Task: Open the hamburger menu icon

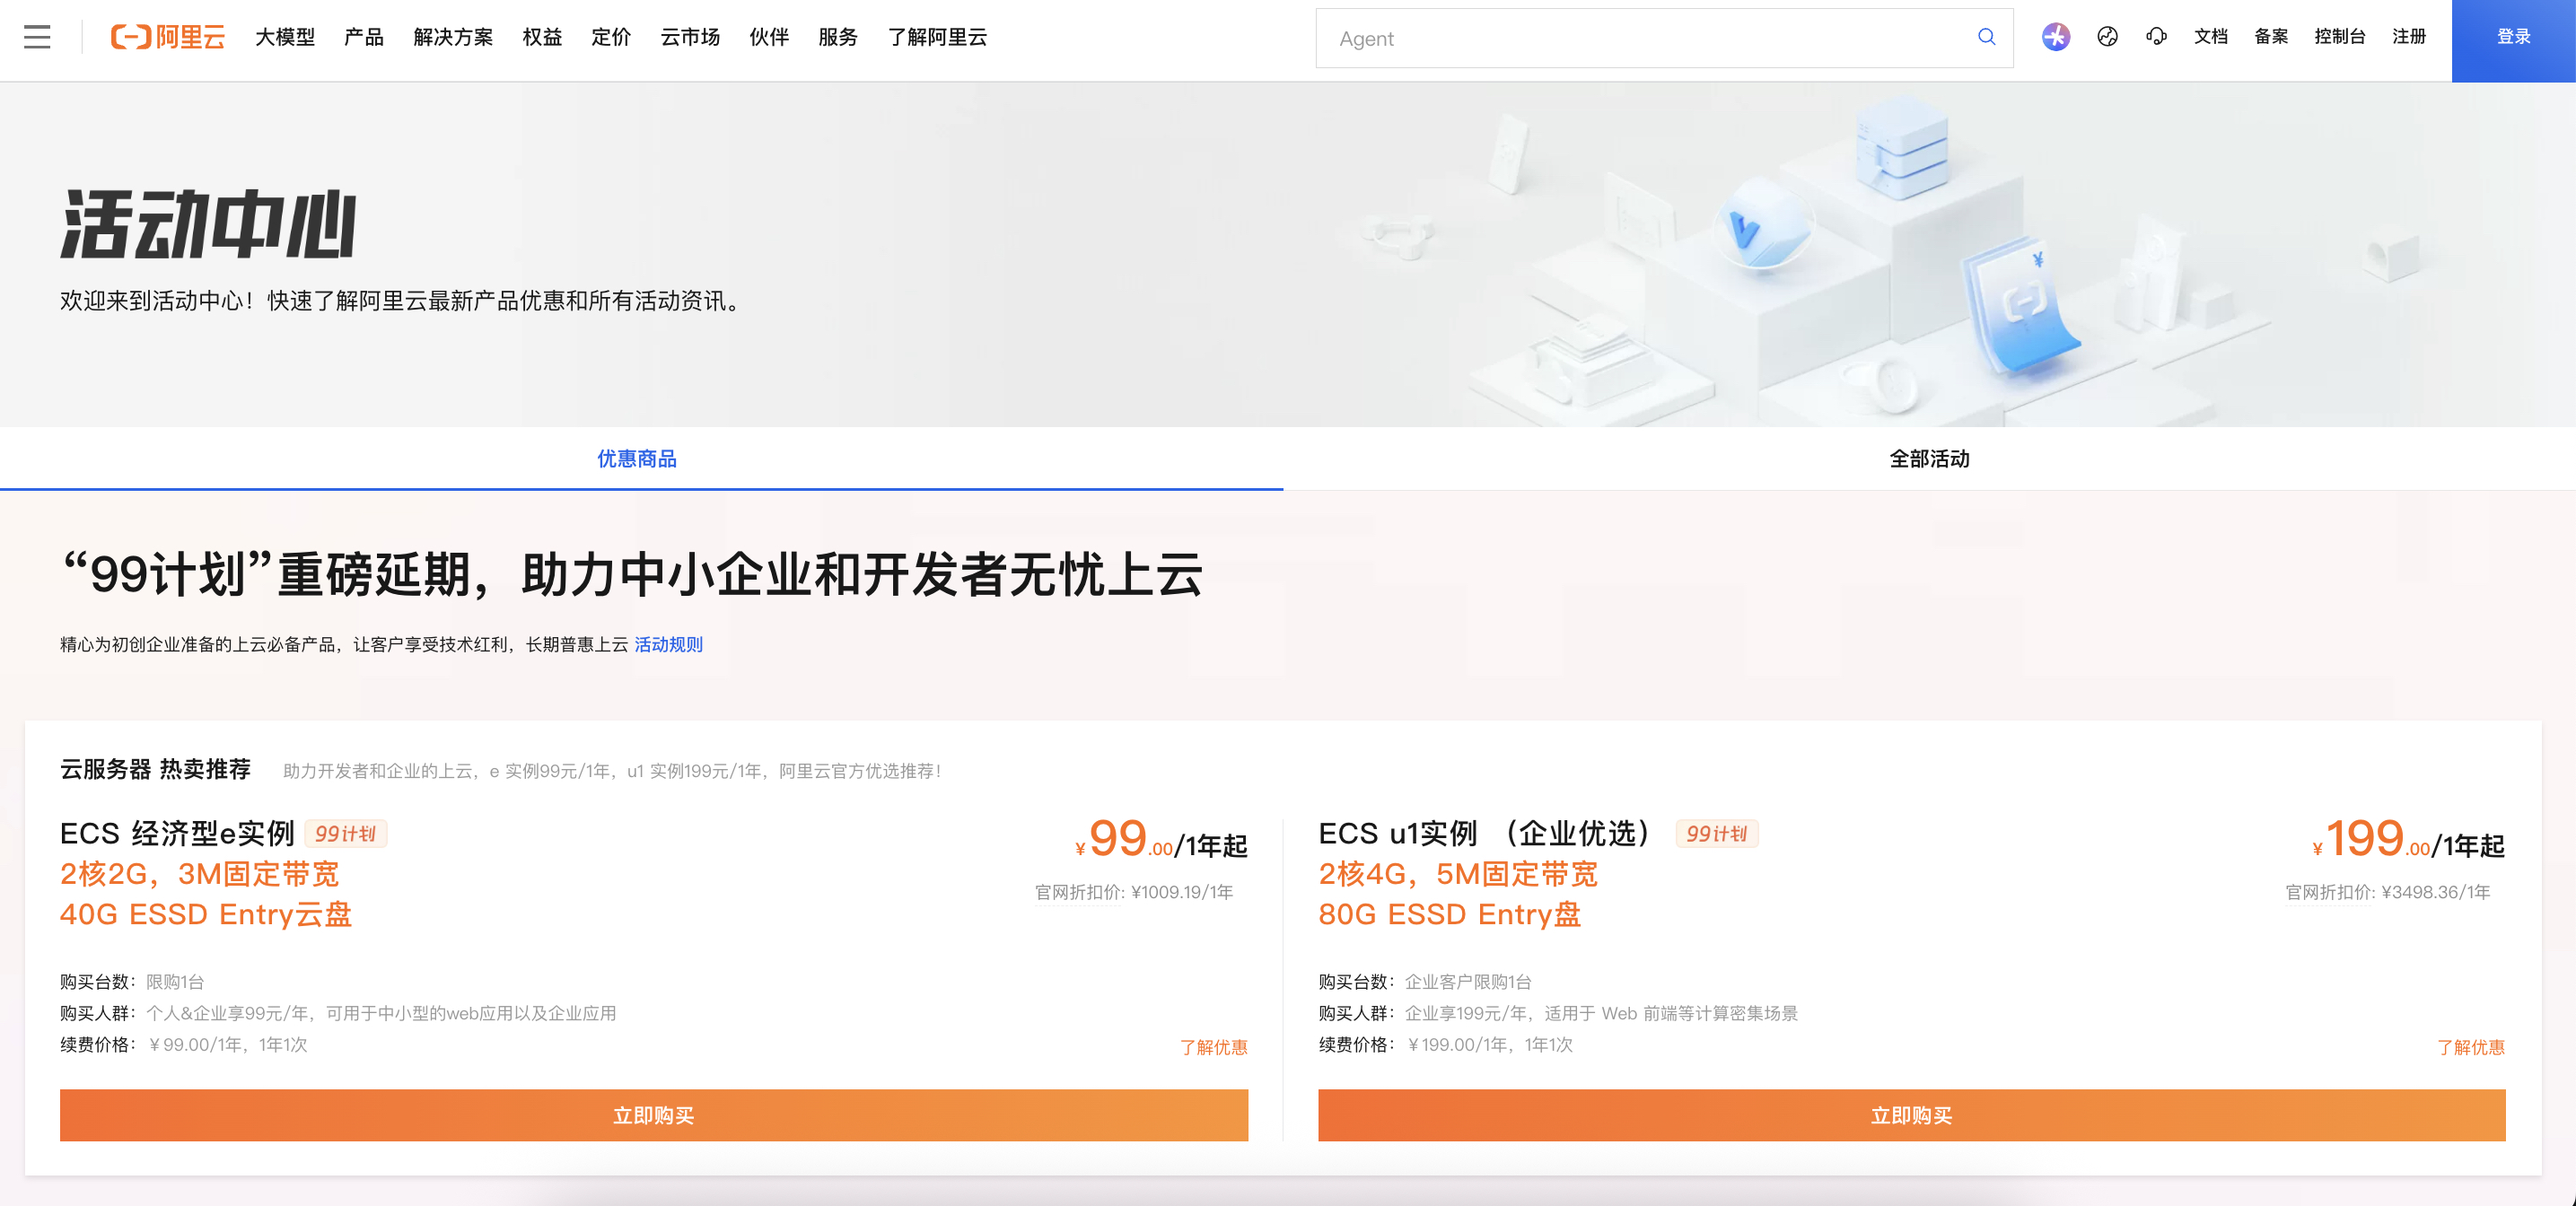Action: tap(37, 37)
